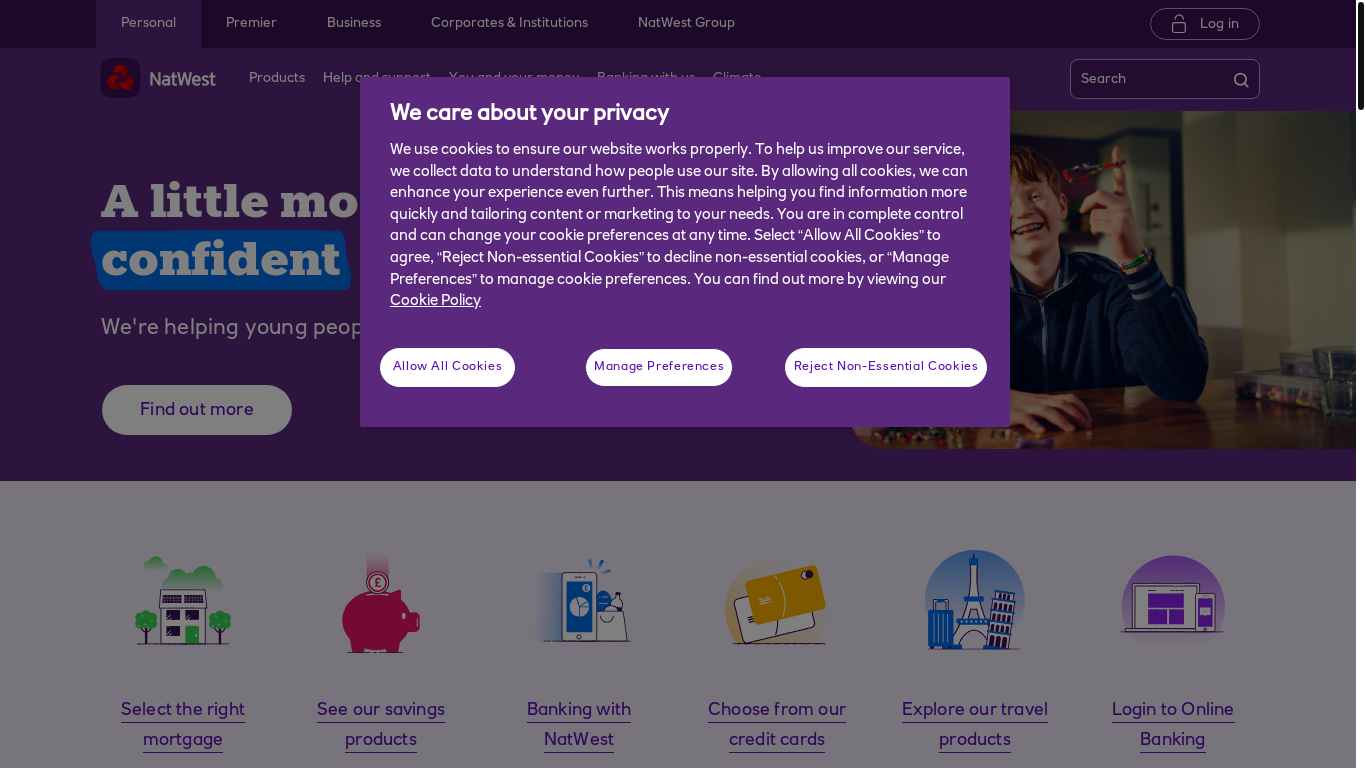1366x768 pixels.
Task: Click the NatWest logo icon
Action: click(120, 78)
